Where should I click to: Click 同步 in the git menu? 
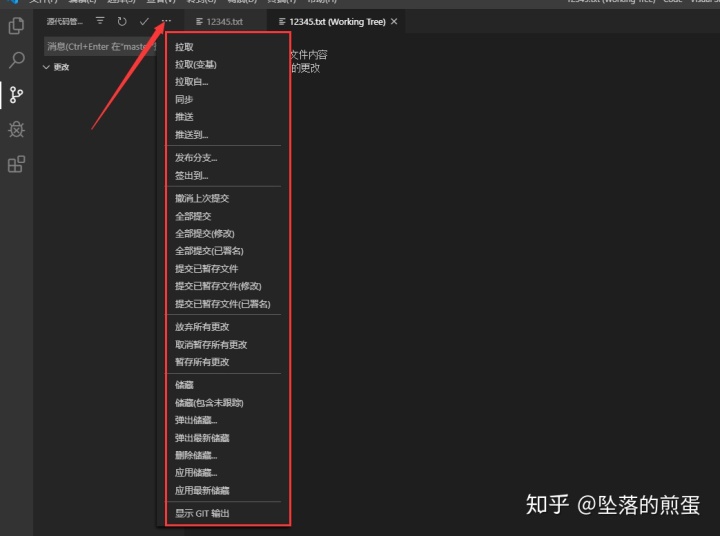(x=184, y=99)
